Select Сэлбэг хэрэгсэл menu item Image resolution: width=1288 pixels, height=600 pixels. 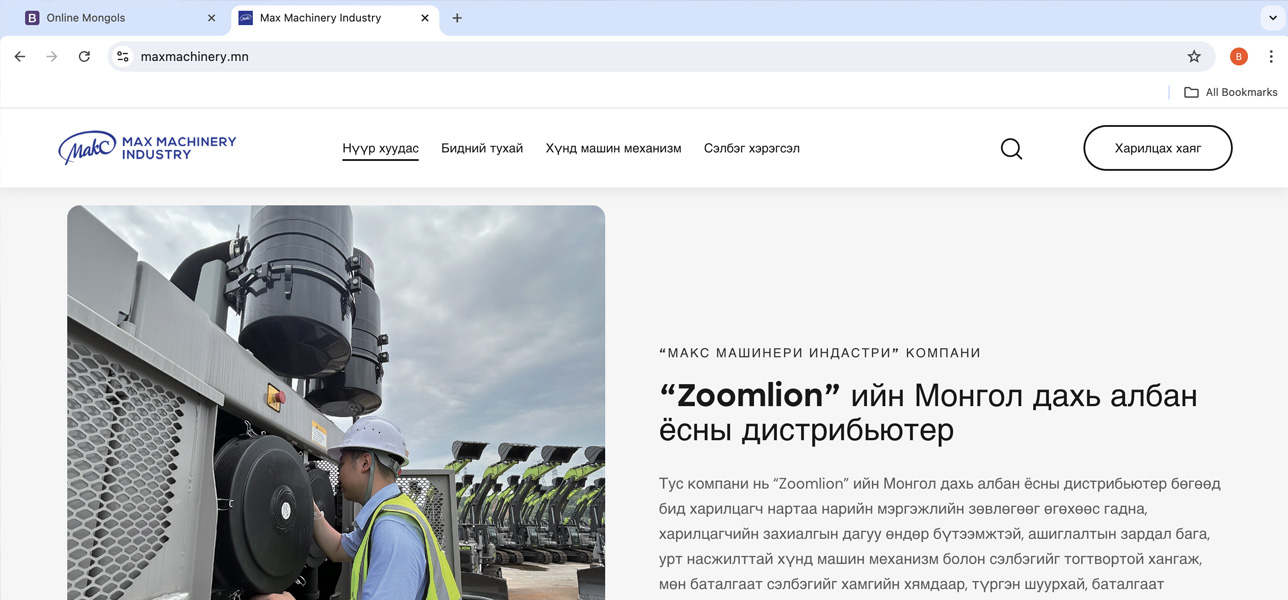pos(752,148)
